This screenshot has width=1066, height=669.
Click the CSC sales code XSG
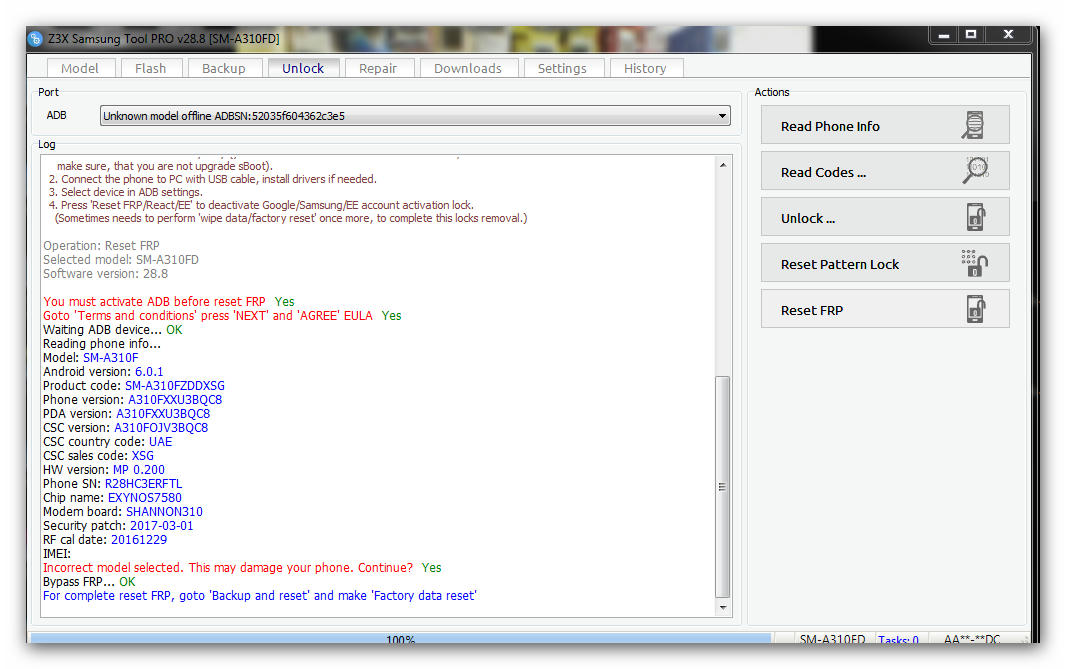coord(143,456)
